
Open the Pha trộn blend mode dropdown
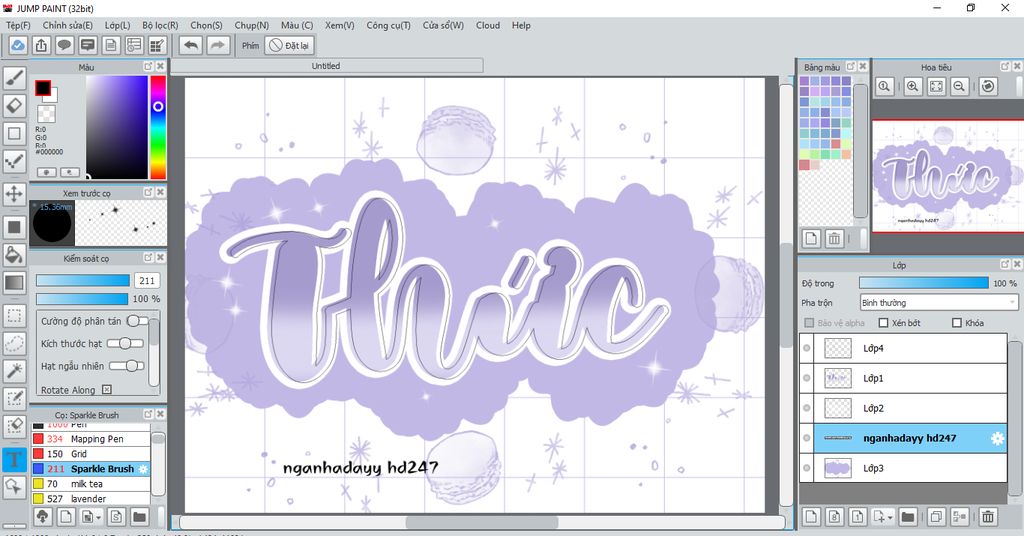[x=939, y=302]
